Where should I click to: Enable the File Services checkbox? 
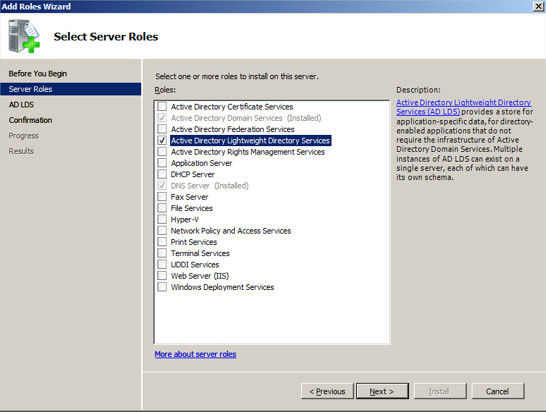(x=162, y=208)
